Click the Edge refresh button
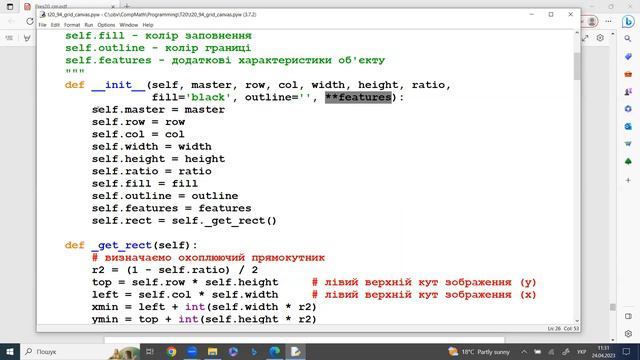This screenshot has width=640, height=360. click(x=30, y=21)
